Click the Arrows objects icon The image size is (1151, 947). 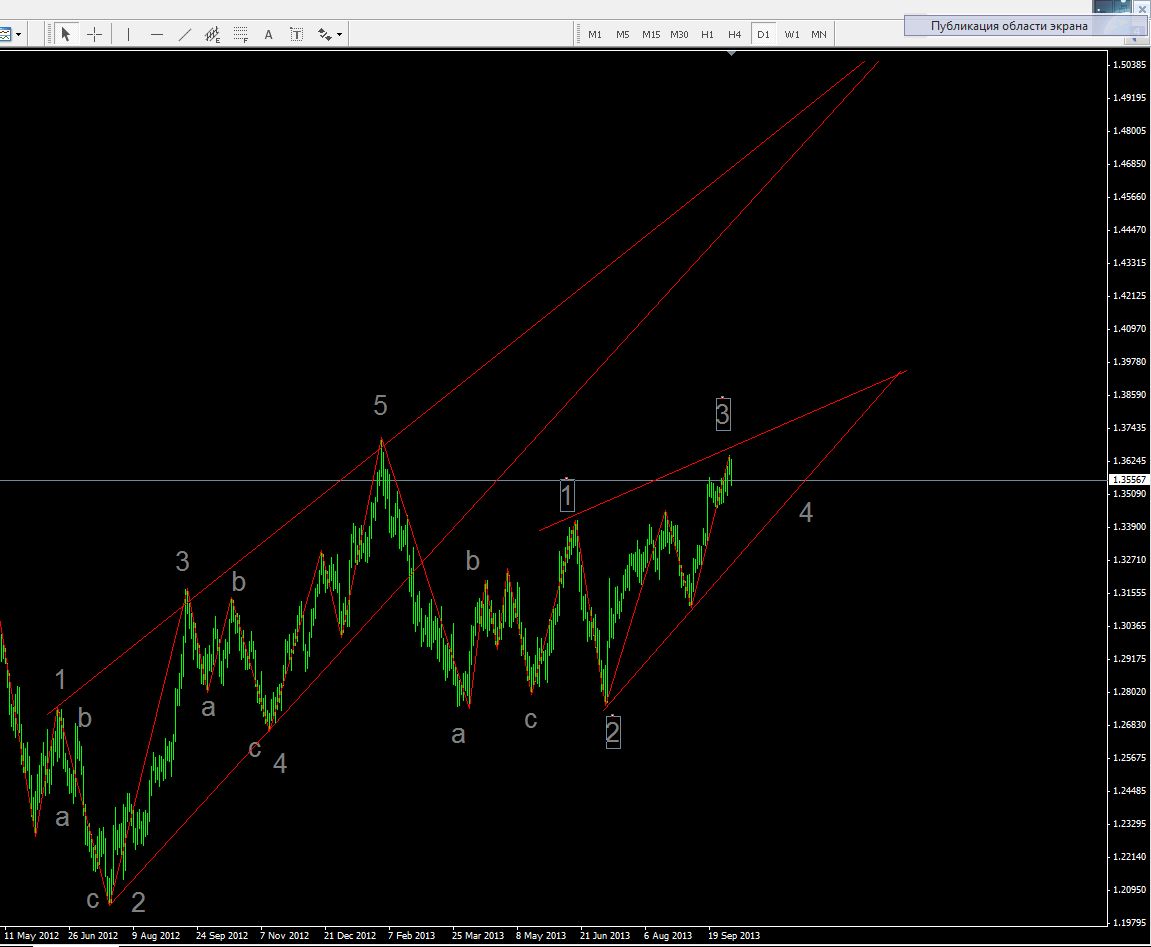(x=324, y=34)
